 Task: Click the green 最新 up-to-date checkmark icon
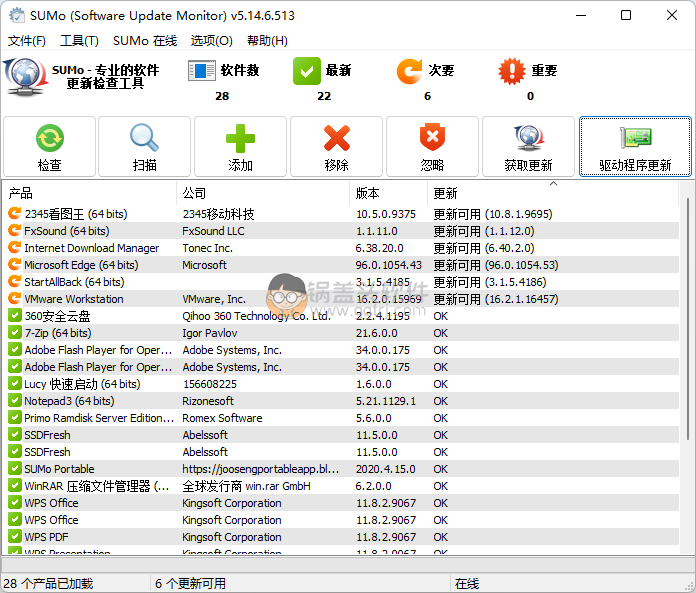307,71
